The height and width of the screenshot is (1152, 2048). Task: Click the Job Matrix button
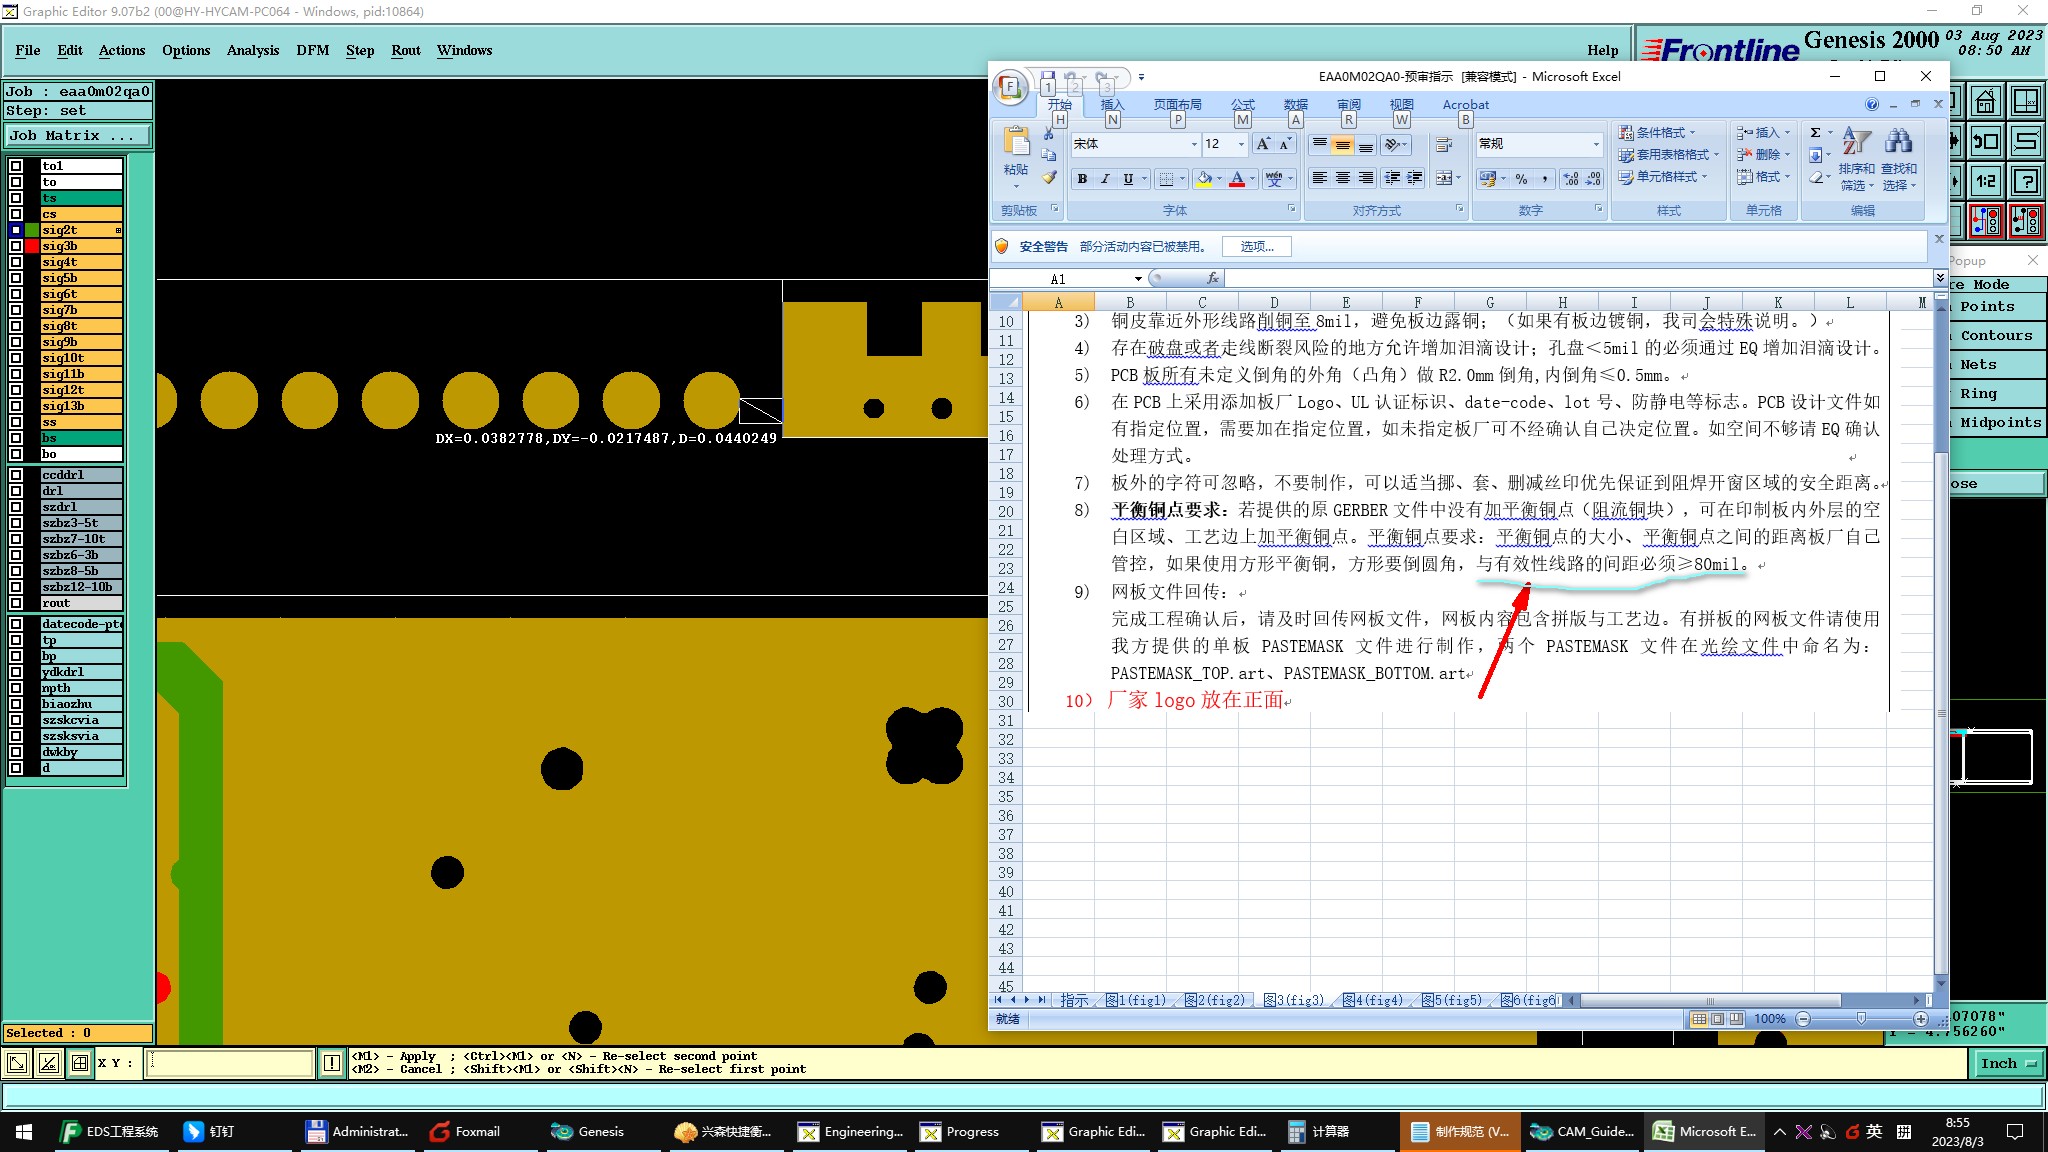[x=79, y=136]
